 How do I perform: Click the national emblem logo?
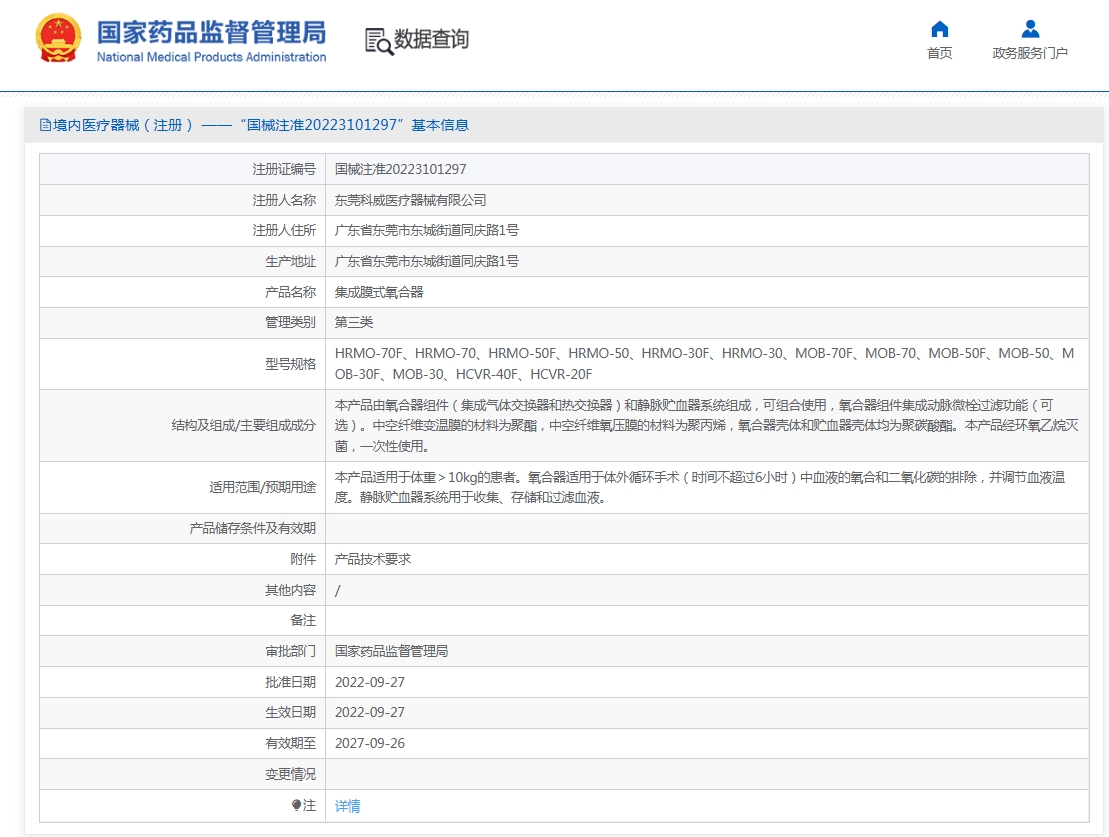pos(58,39)
